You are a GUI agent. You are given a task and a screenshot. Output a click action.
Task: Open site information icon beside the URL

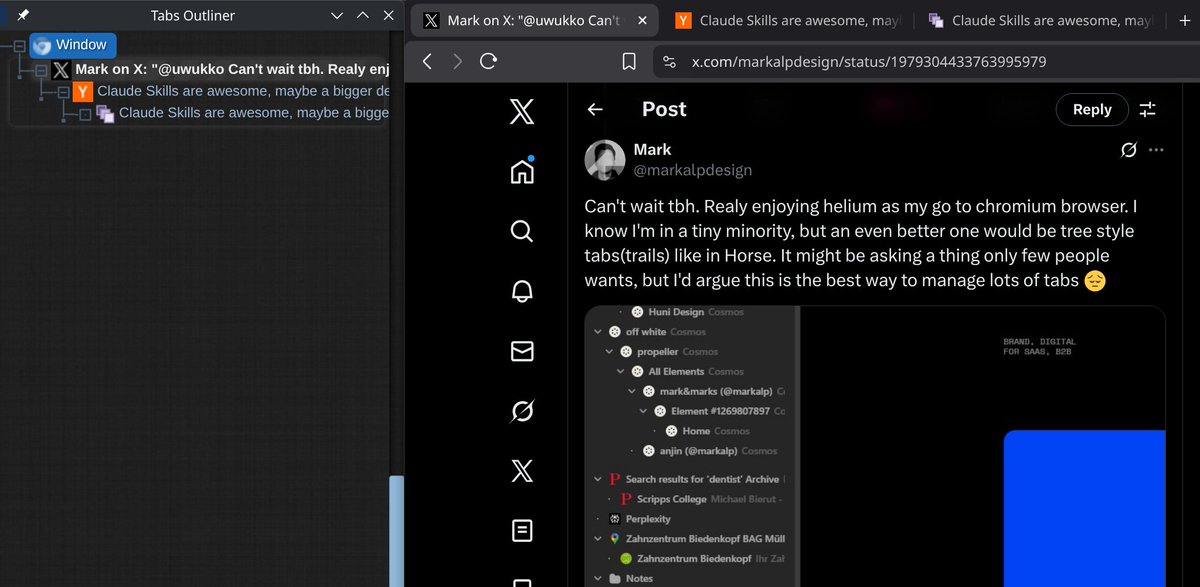670,62
